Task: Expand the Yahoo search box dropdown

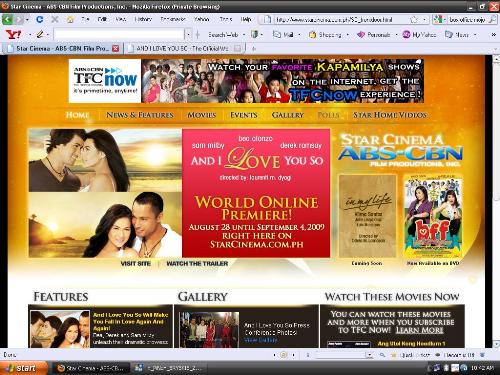Action: click(188, 34)
